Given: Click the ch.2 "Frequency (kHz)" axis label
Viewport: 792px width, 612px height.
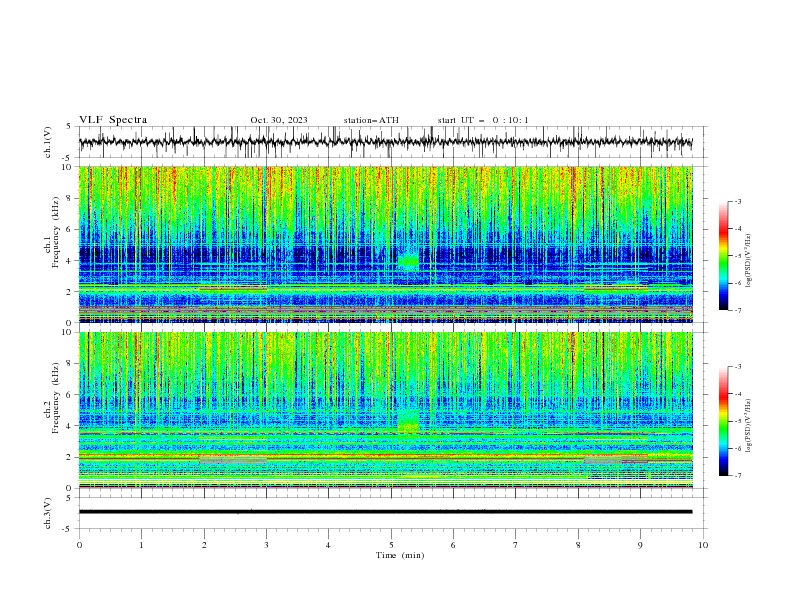Looking at the screenshot, I should (56, 397).
